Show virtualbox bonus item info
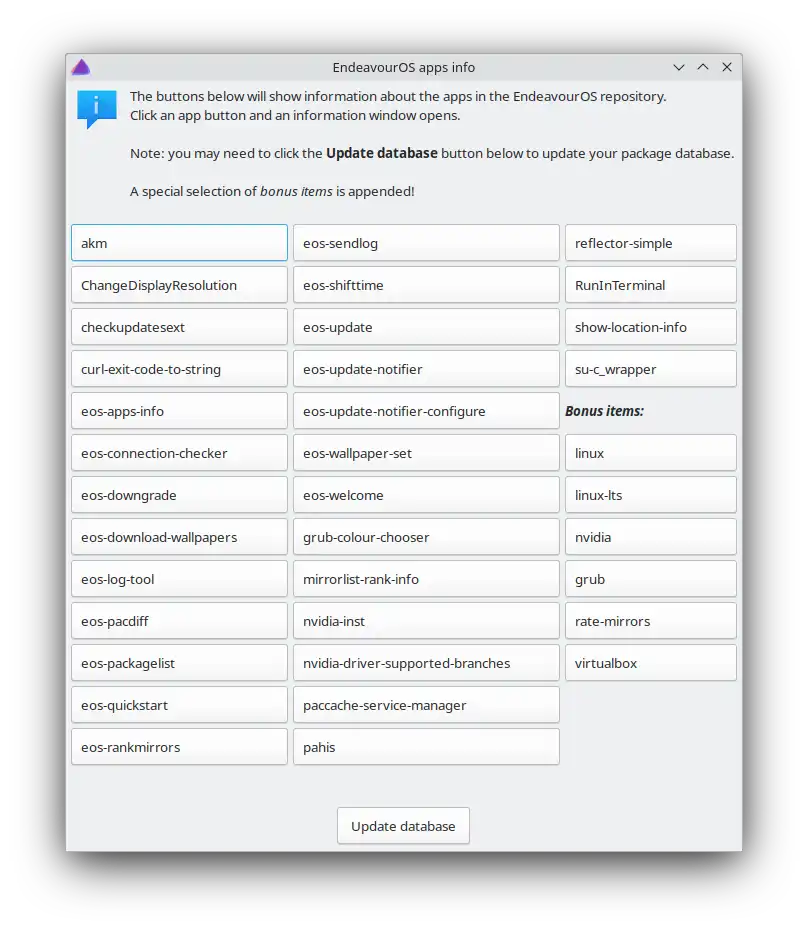The height and width of the screenshot is (930, 809). click(650, 663)
